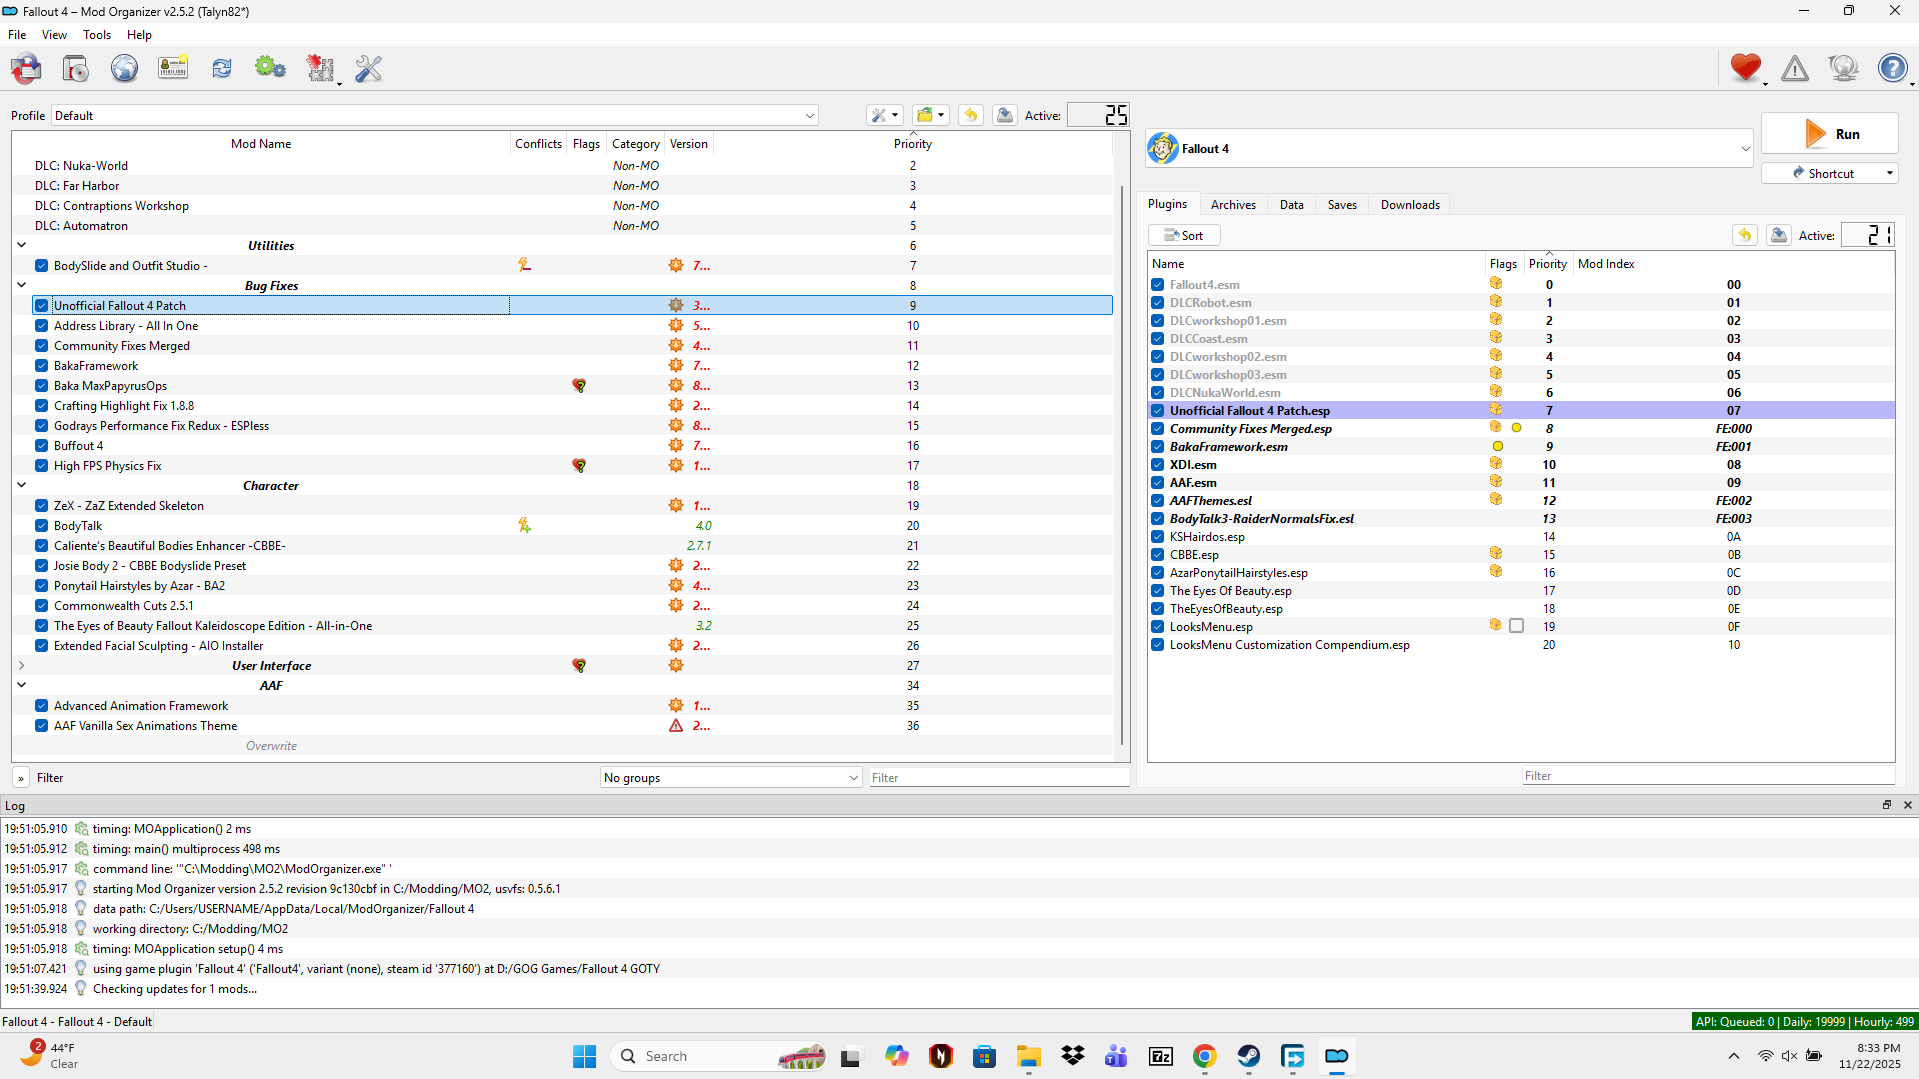The height and width of the screenshot is (1079, 1919).
Task: Click the Sort plugins button
Action: click(1184, 236)
